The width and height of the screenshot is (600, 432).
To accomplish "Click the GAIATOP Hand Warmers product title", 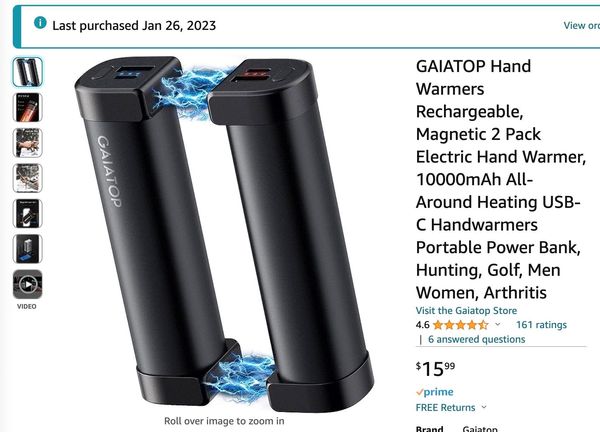I will (x=501, y=179).
